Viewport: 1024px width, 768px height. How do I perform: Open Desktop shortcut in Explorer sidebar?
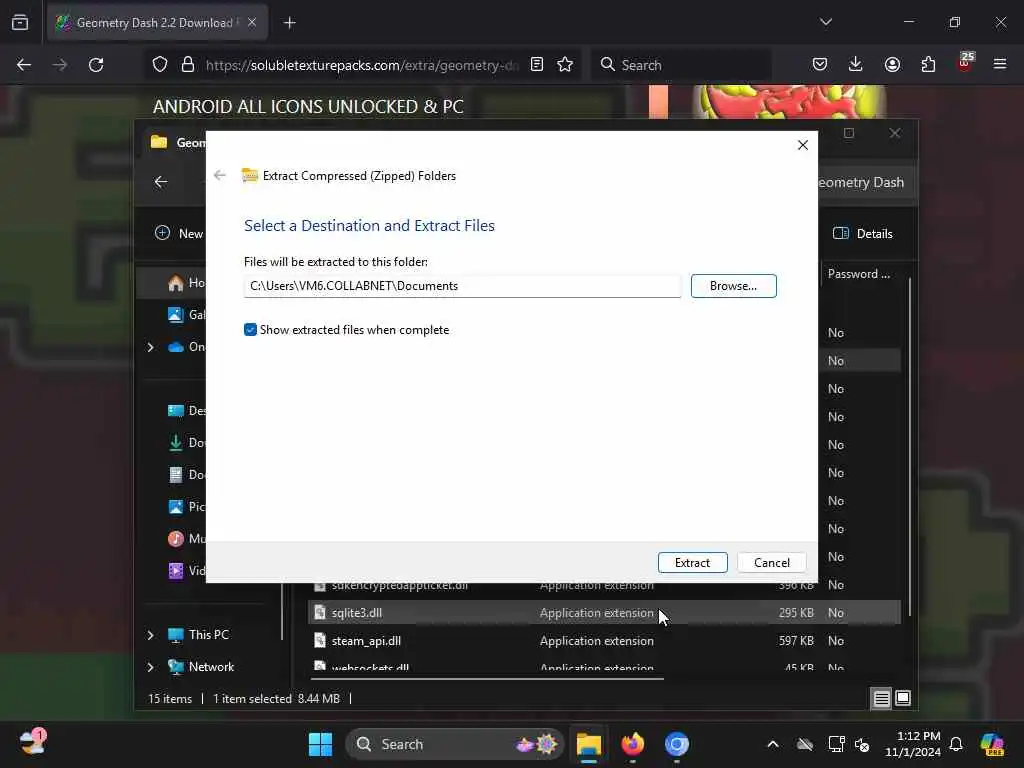coord(186,410)
